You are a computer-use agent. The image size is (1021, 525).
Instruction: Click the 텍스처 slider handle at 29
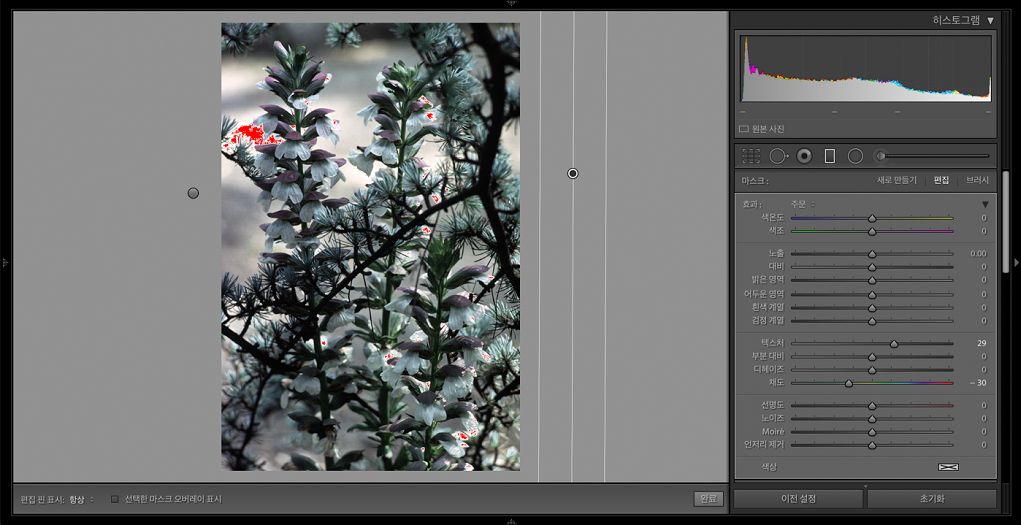click(894, 343)
